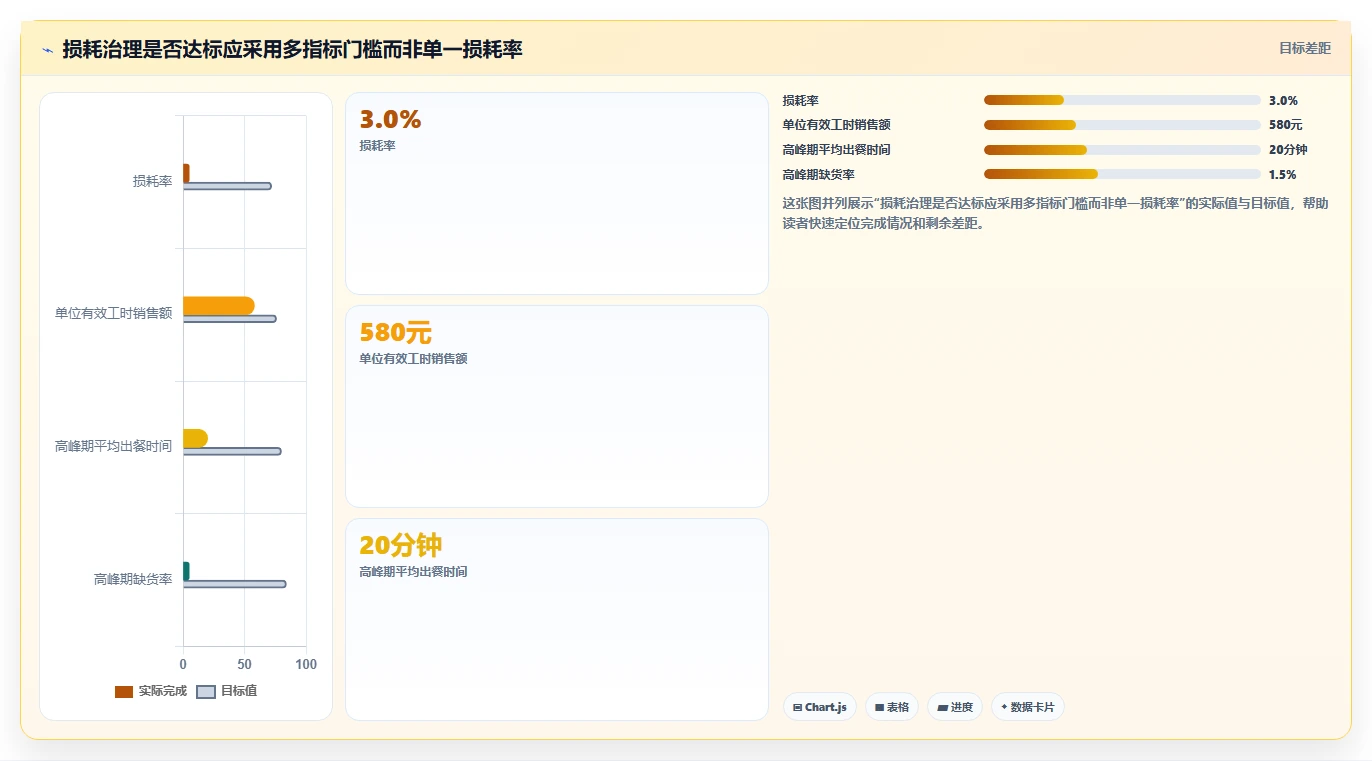Click the 损耗率 chart axis label
Image resolution: width=1372 pixels, height=761 pixels.
153,181
